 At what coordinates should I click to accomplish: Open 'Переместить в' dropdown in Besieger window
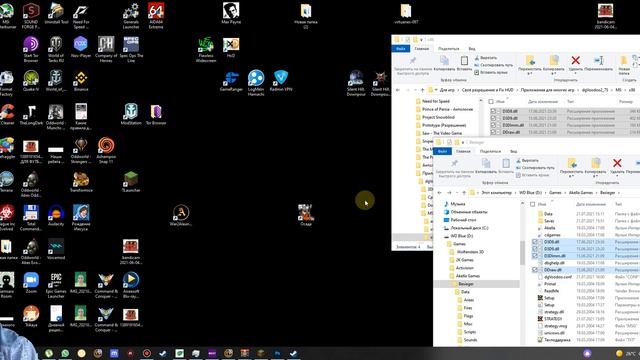571,167
